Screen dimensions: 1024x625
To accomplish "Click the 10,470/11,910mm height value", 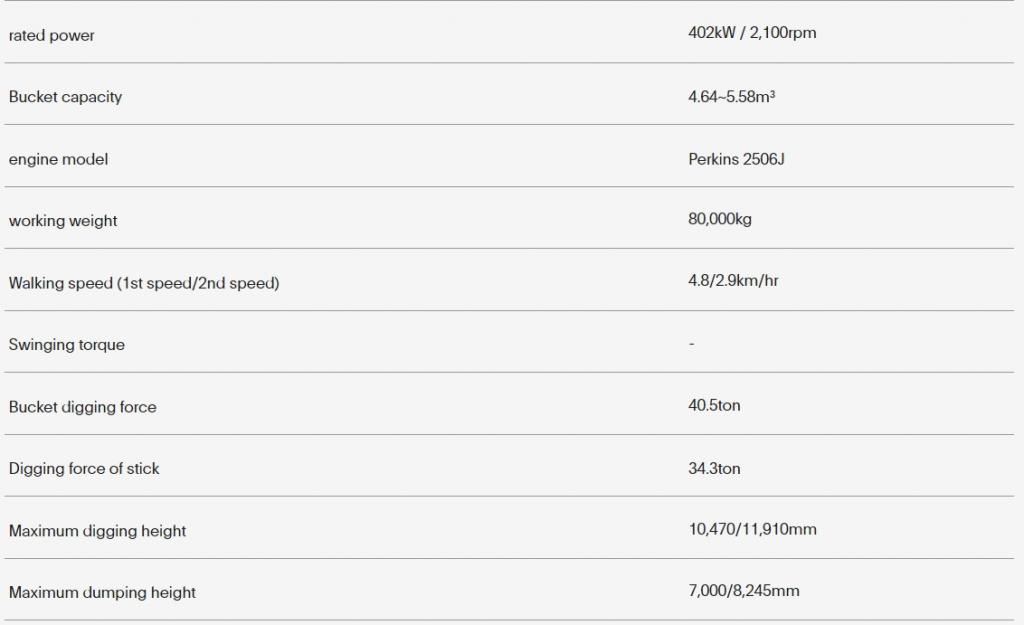I will tap(752, 529).
